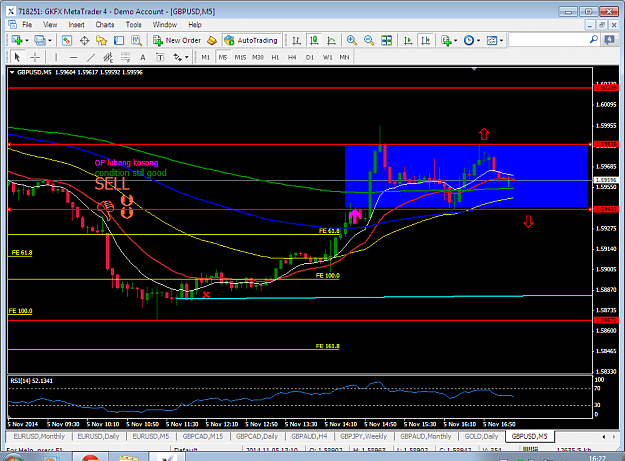Switch to the M1 timeframe
This screenshot has width=625, height=461.
click(x=205, y=57)
